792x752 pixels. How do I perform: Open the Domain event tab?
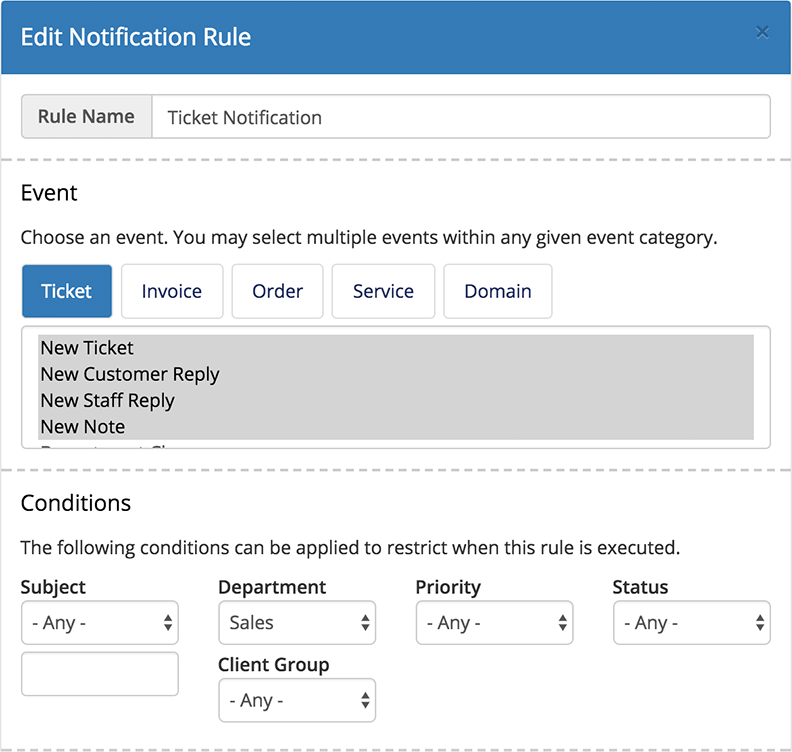click(497, 291)
